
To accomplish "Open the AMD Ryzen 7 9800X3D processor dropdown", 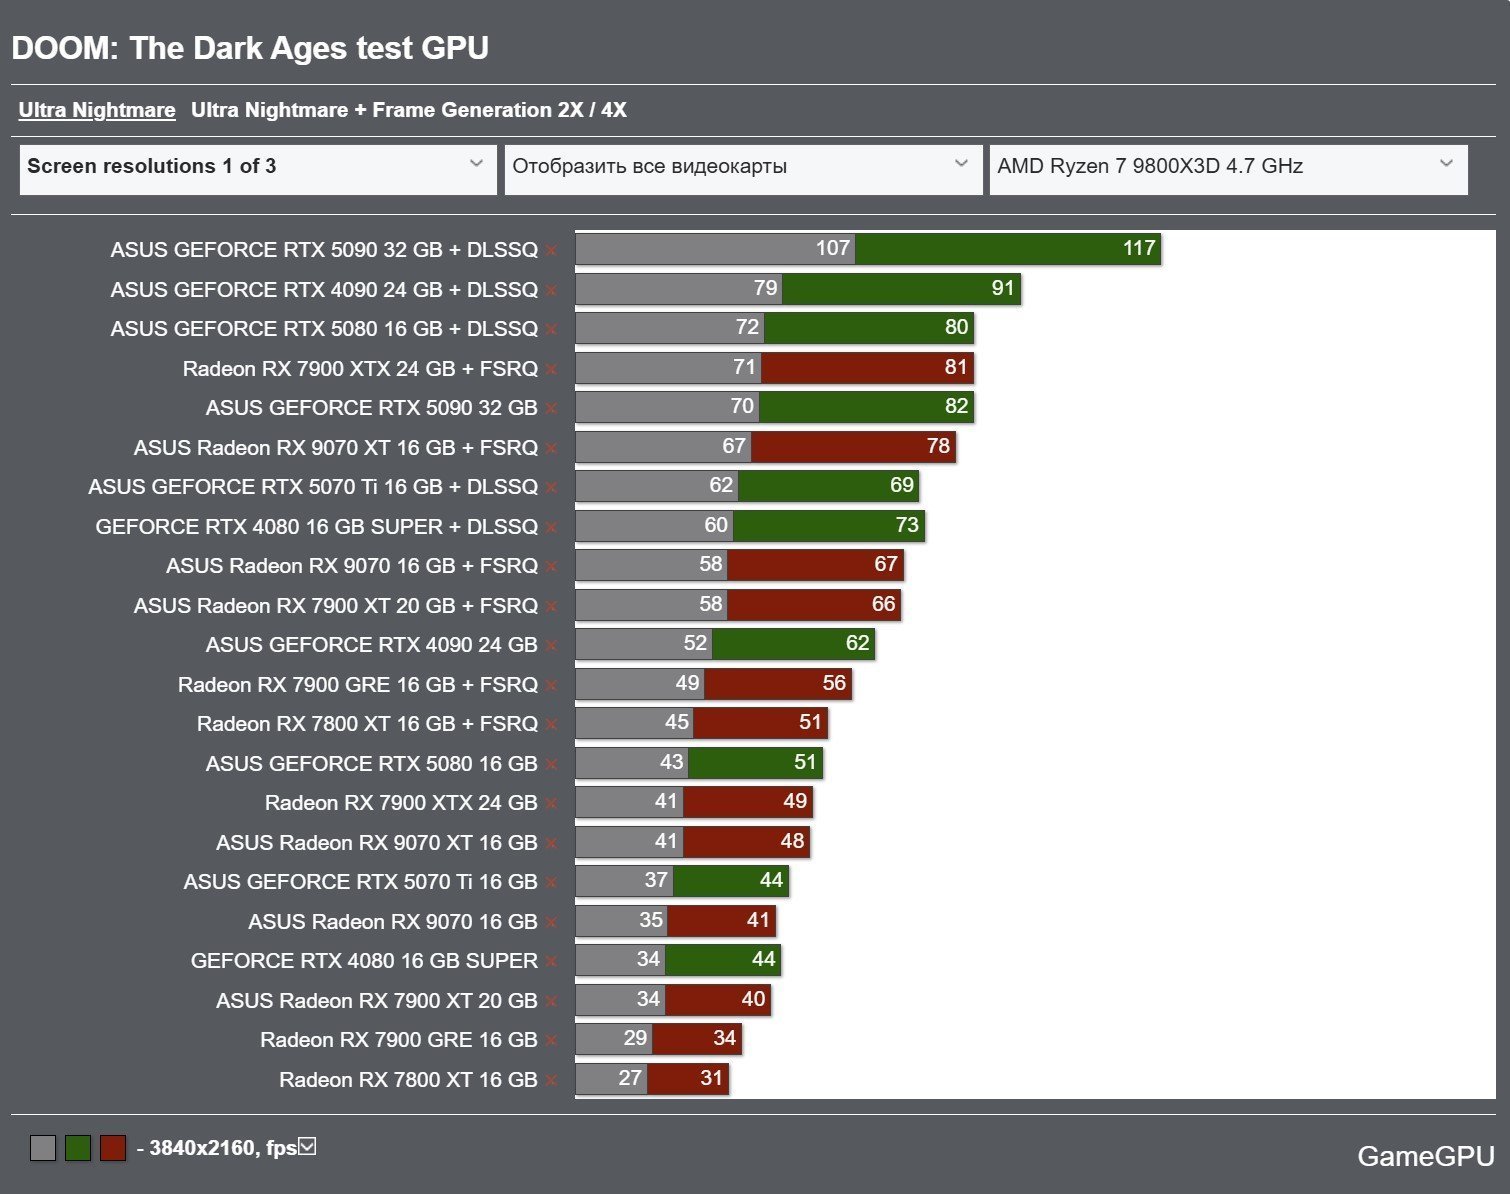I will tap(1228, 168).
